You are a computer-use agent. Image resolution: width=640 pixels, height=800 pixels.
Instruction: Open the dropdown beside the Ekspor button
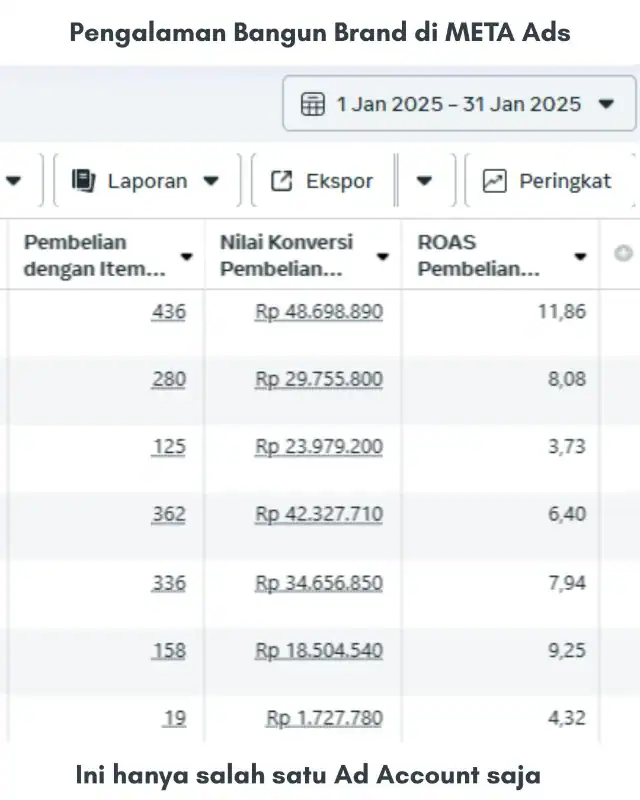point(425,181)
